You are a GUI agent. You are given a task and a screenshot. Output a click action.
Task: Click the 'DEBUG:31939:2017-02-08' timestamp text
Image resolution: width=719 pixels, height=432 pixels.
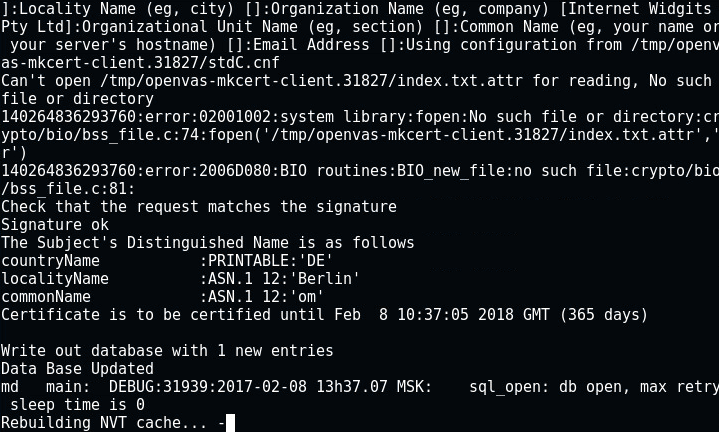208,387
